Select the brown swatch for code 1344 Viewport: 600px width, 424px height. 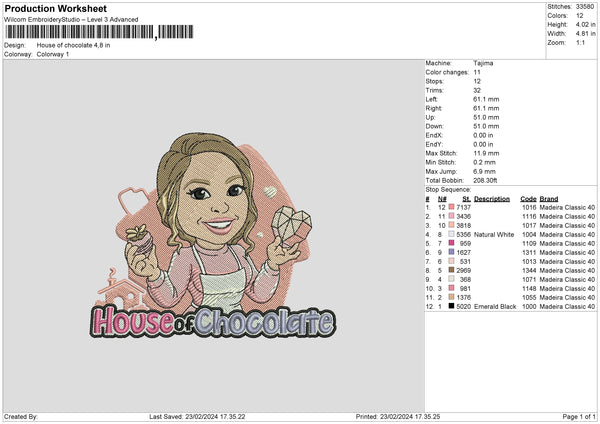point(452,270)
